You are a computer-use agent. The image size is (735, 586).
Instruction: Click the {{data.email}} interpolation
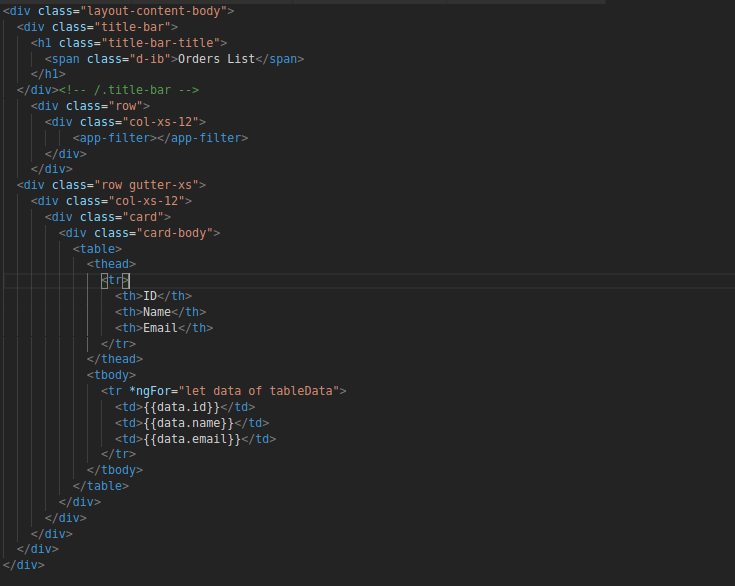192,438
